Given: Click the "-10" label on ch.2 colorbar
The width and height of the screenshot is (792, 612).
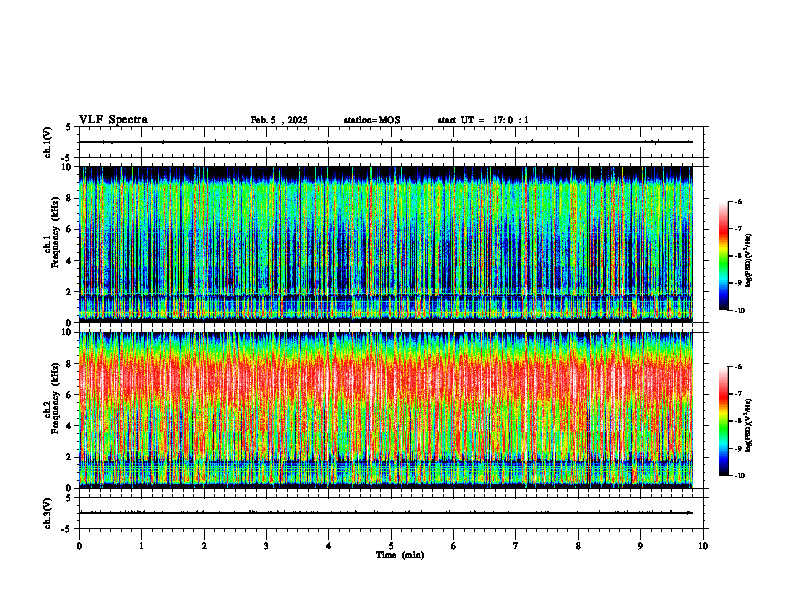Looking at the screenshot, I should [x=739, y=476].
